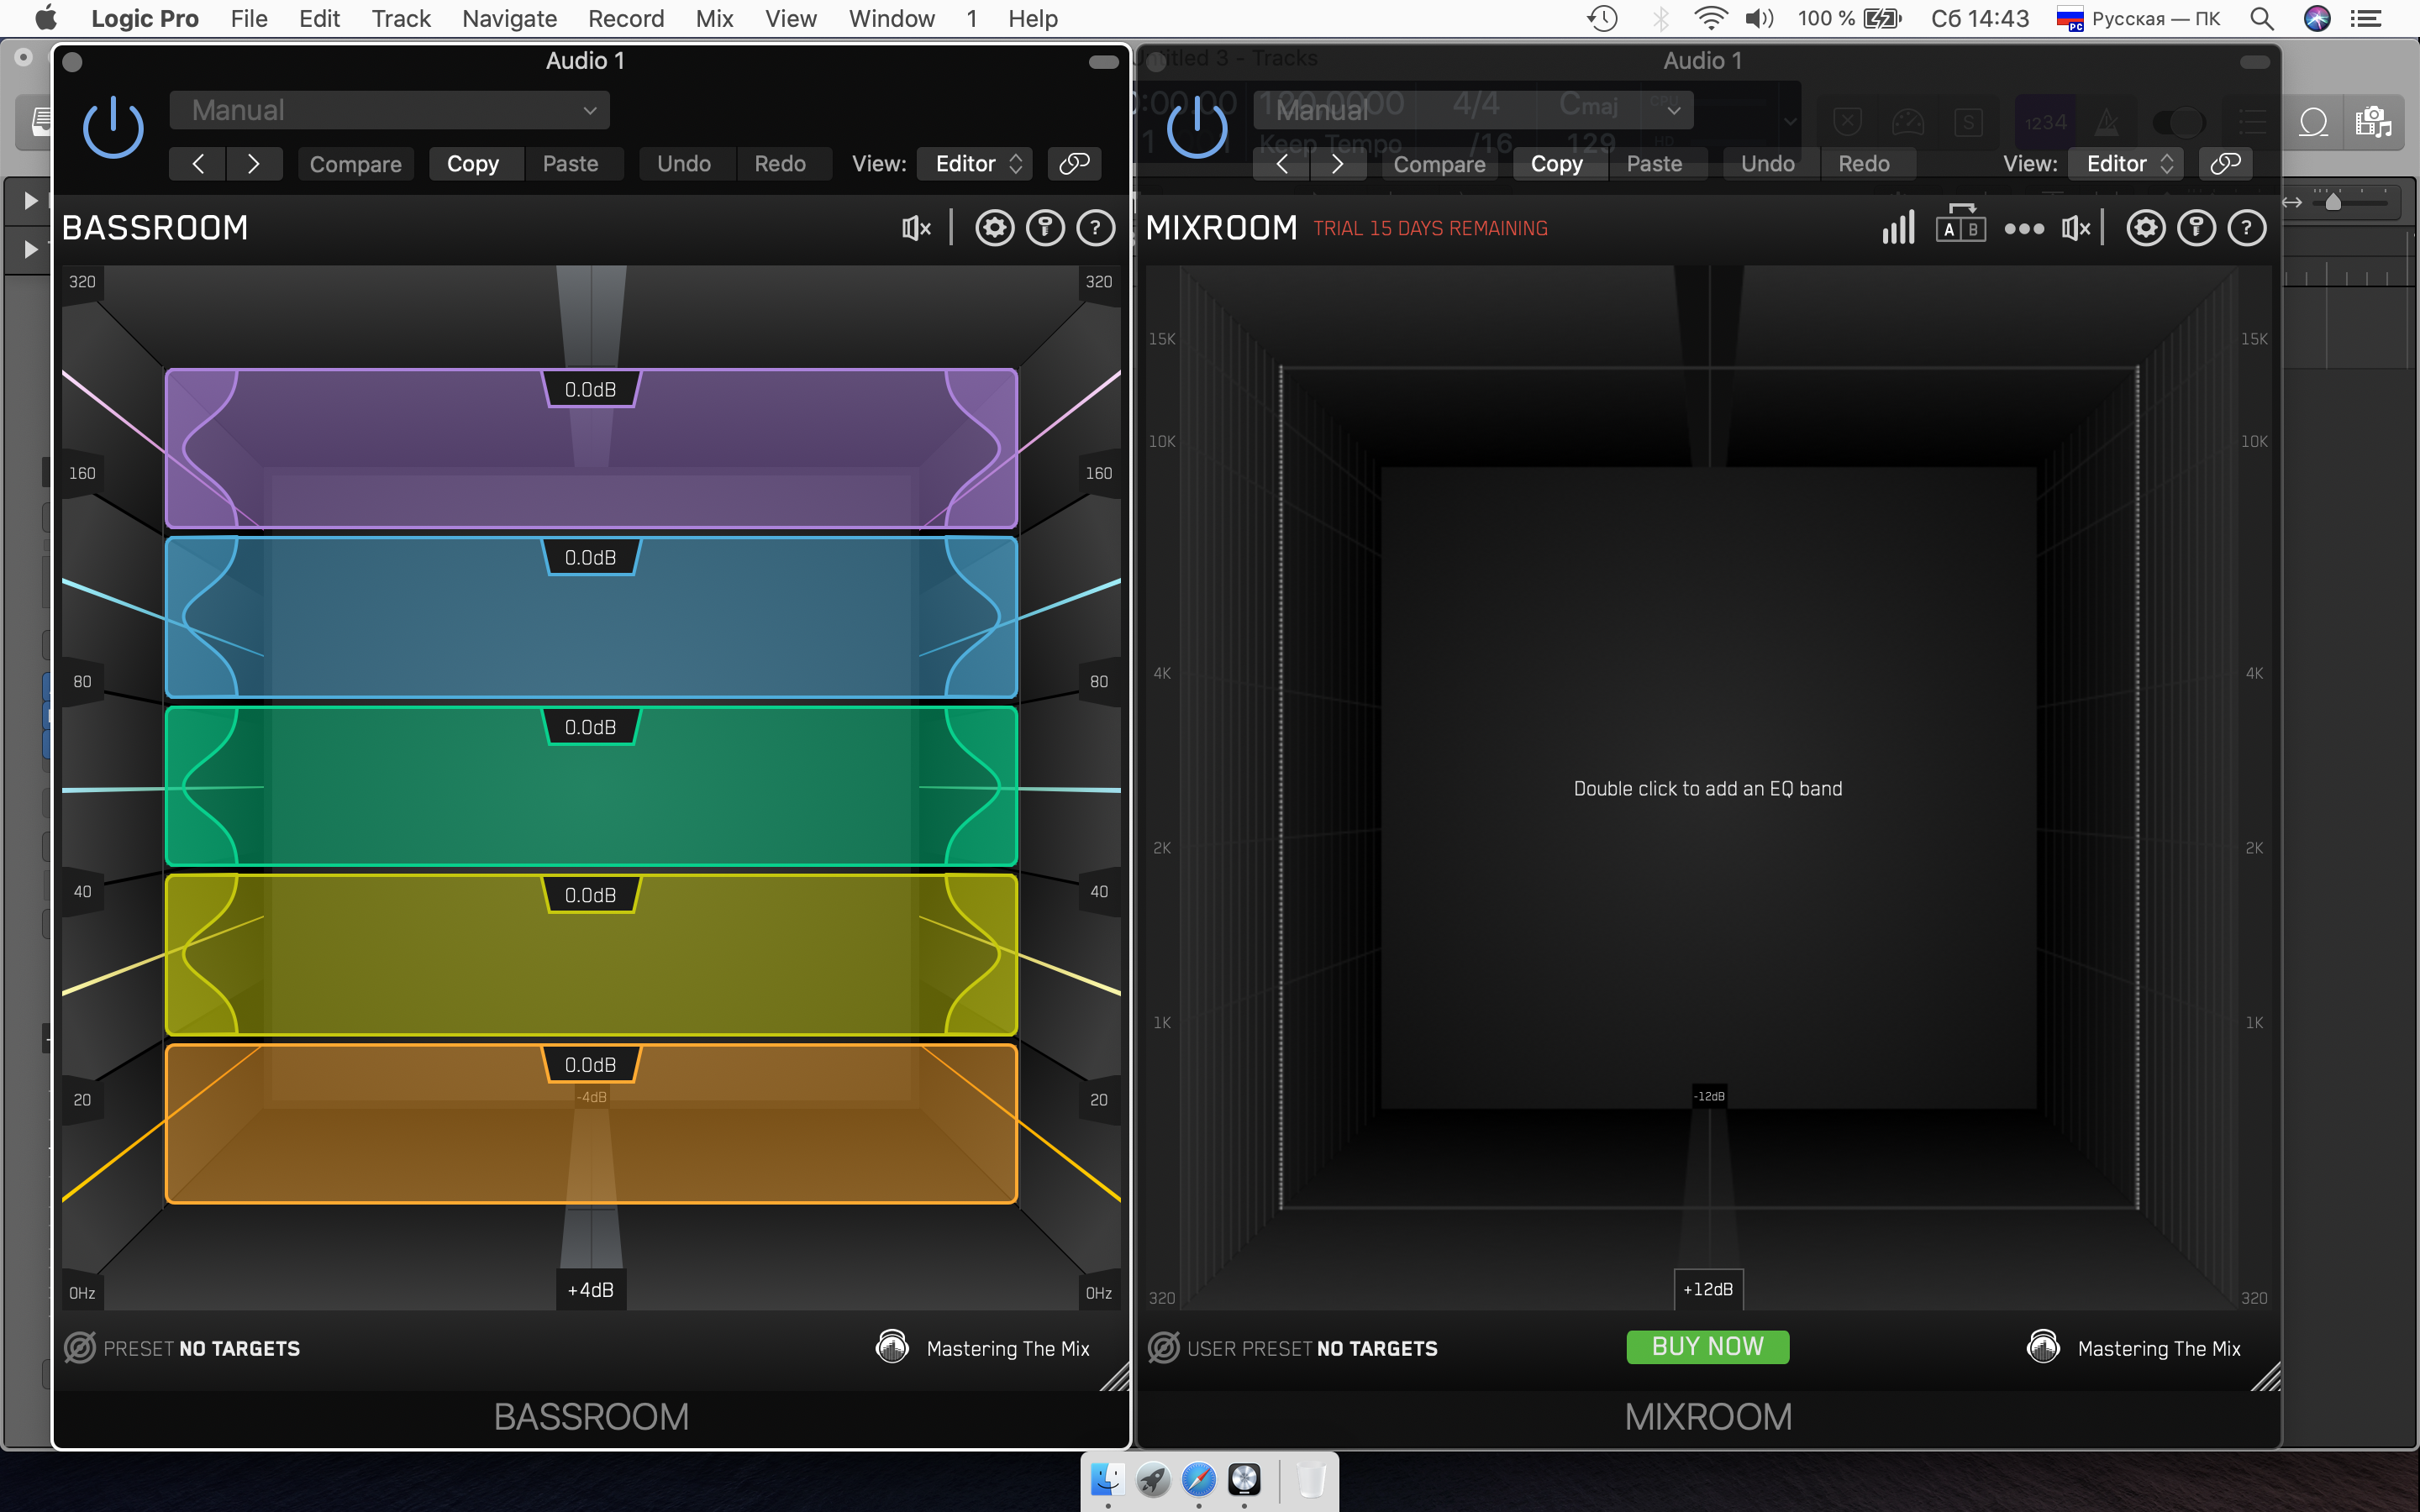This screenshot has width=2420, height=1512.
Task: Click the link icon in MIXROOM header
Action: 2225,164
